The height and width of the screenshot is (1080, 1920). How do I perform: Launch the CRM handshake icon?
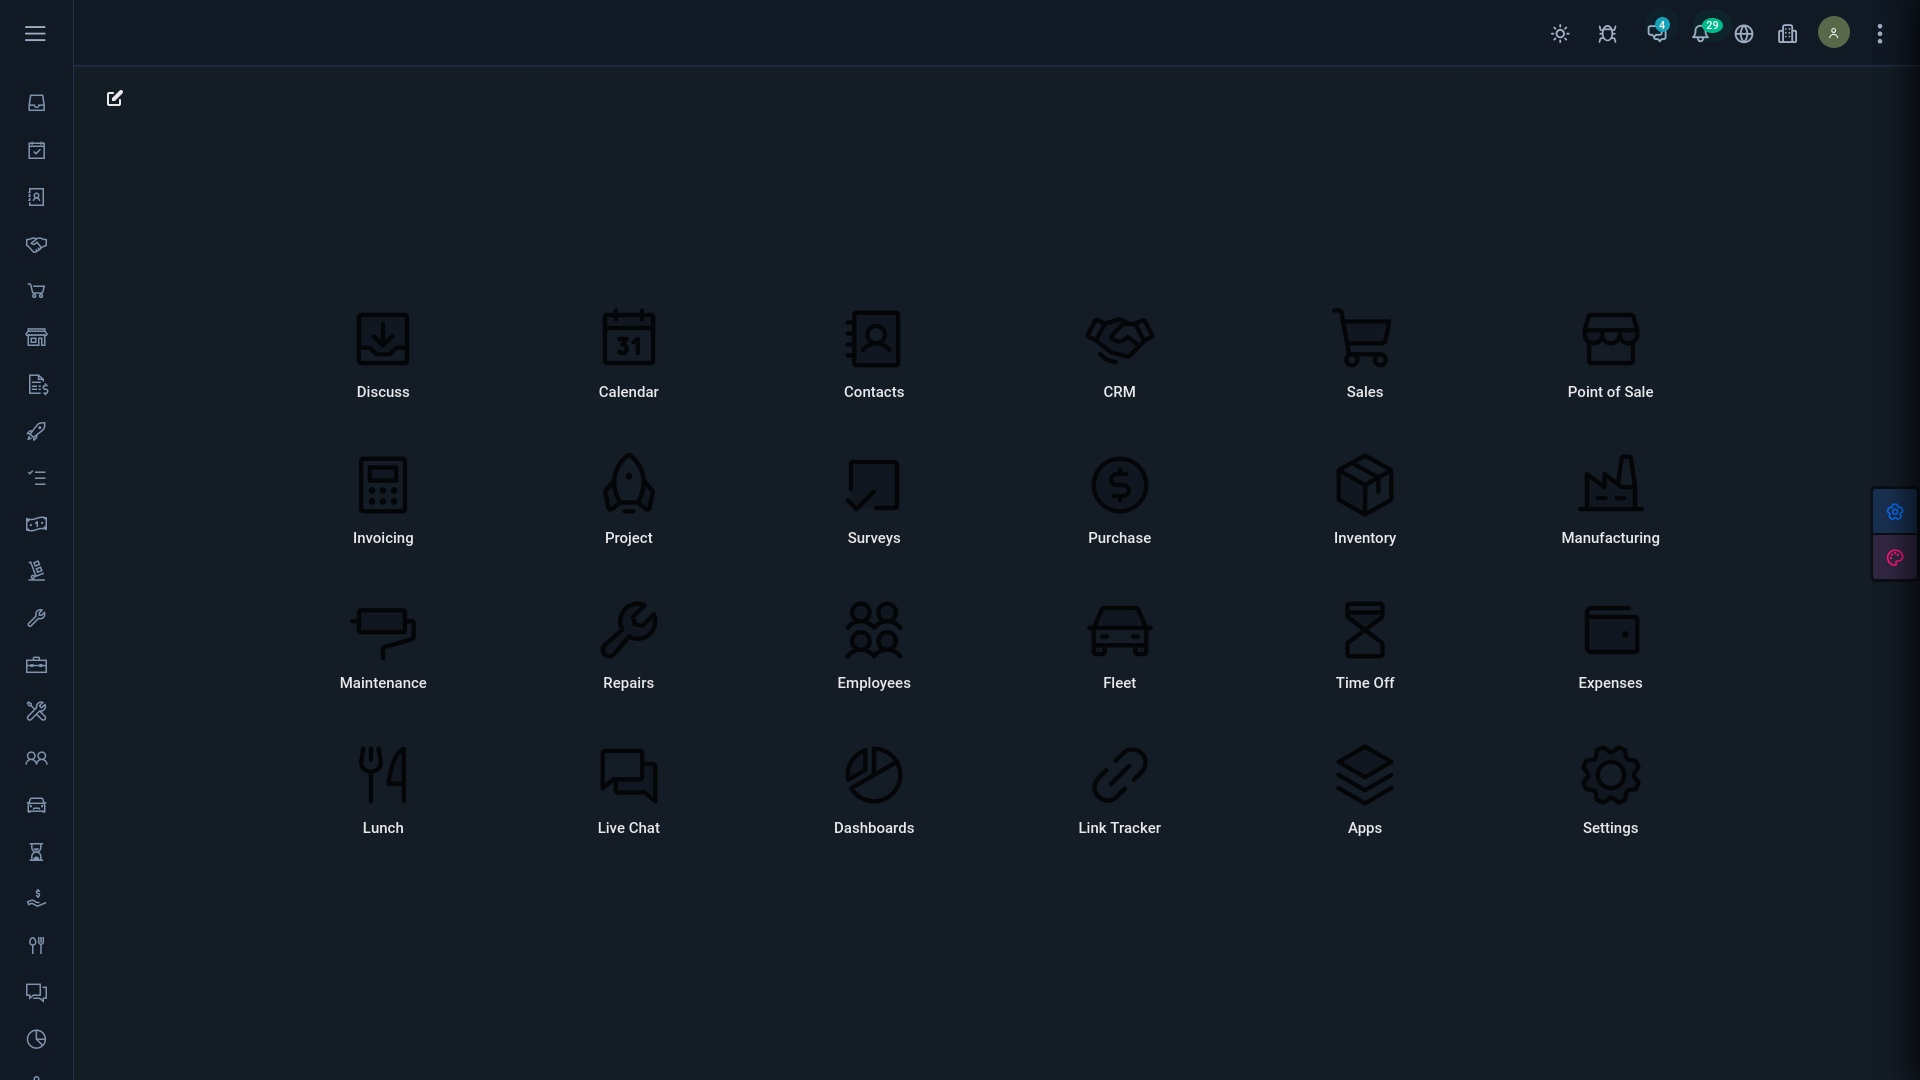click(1119, 339)
